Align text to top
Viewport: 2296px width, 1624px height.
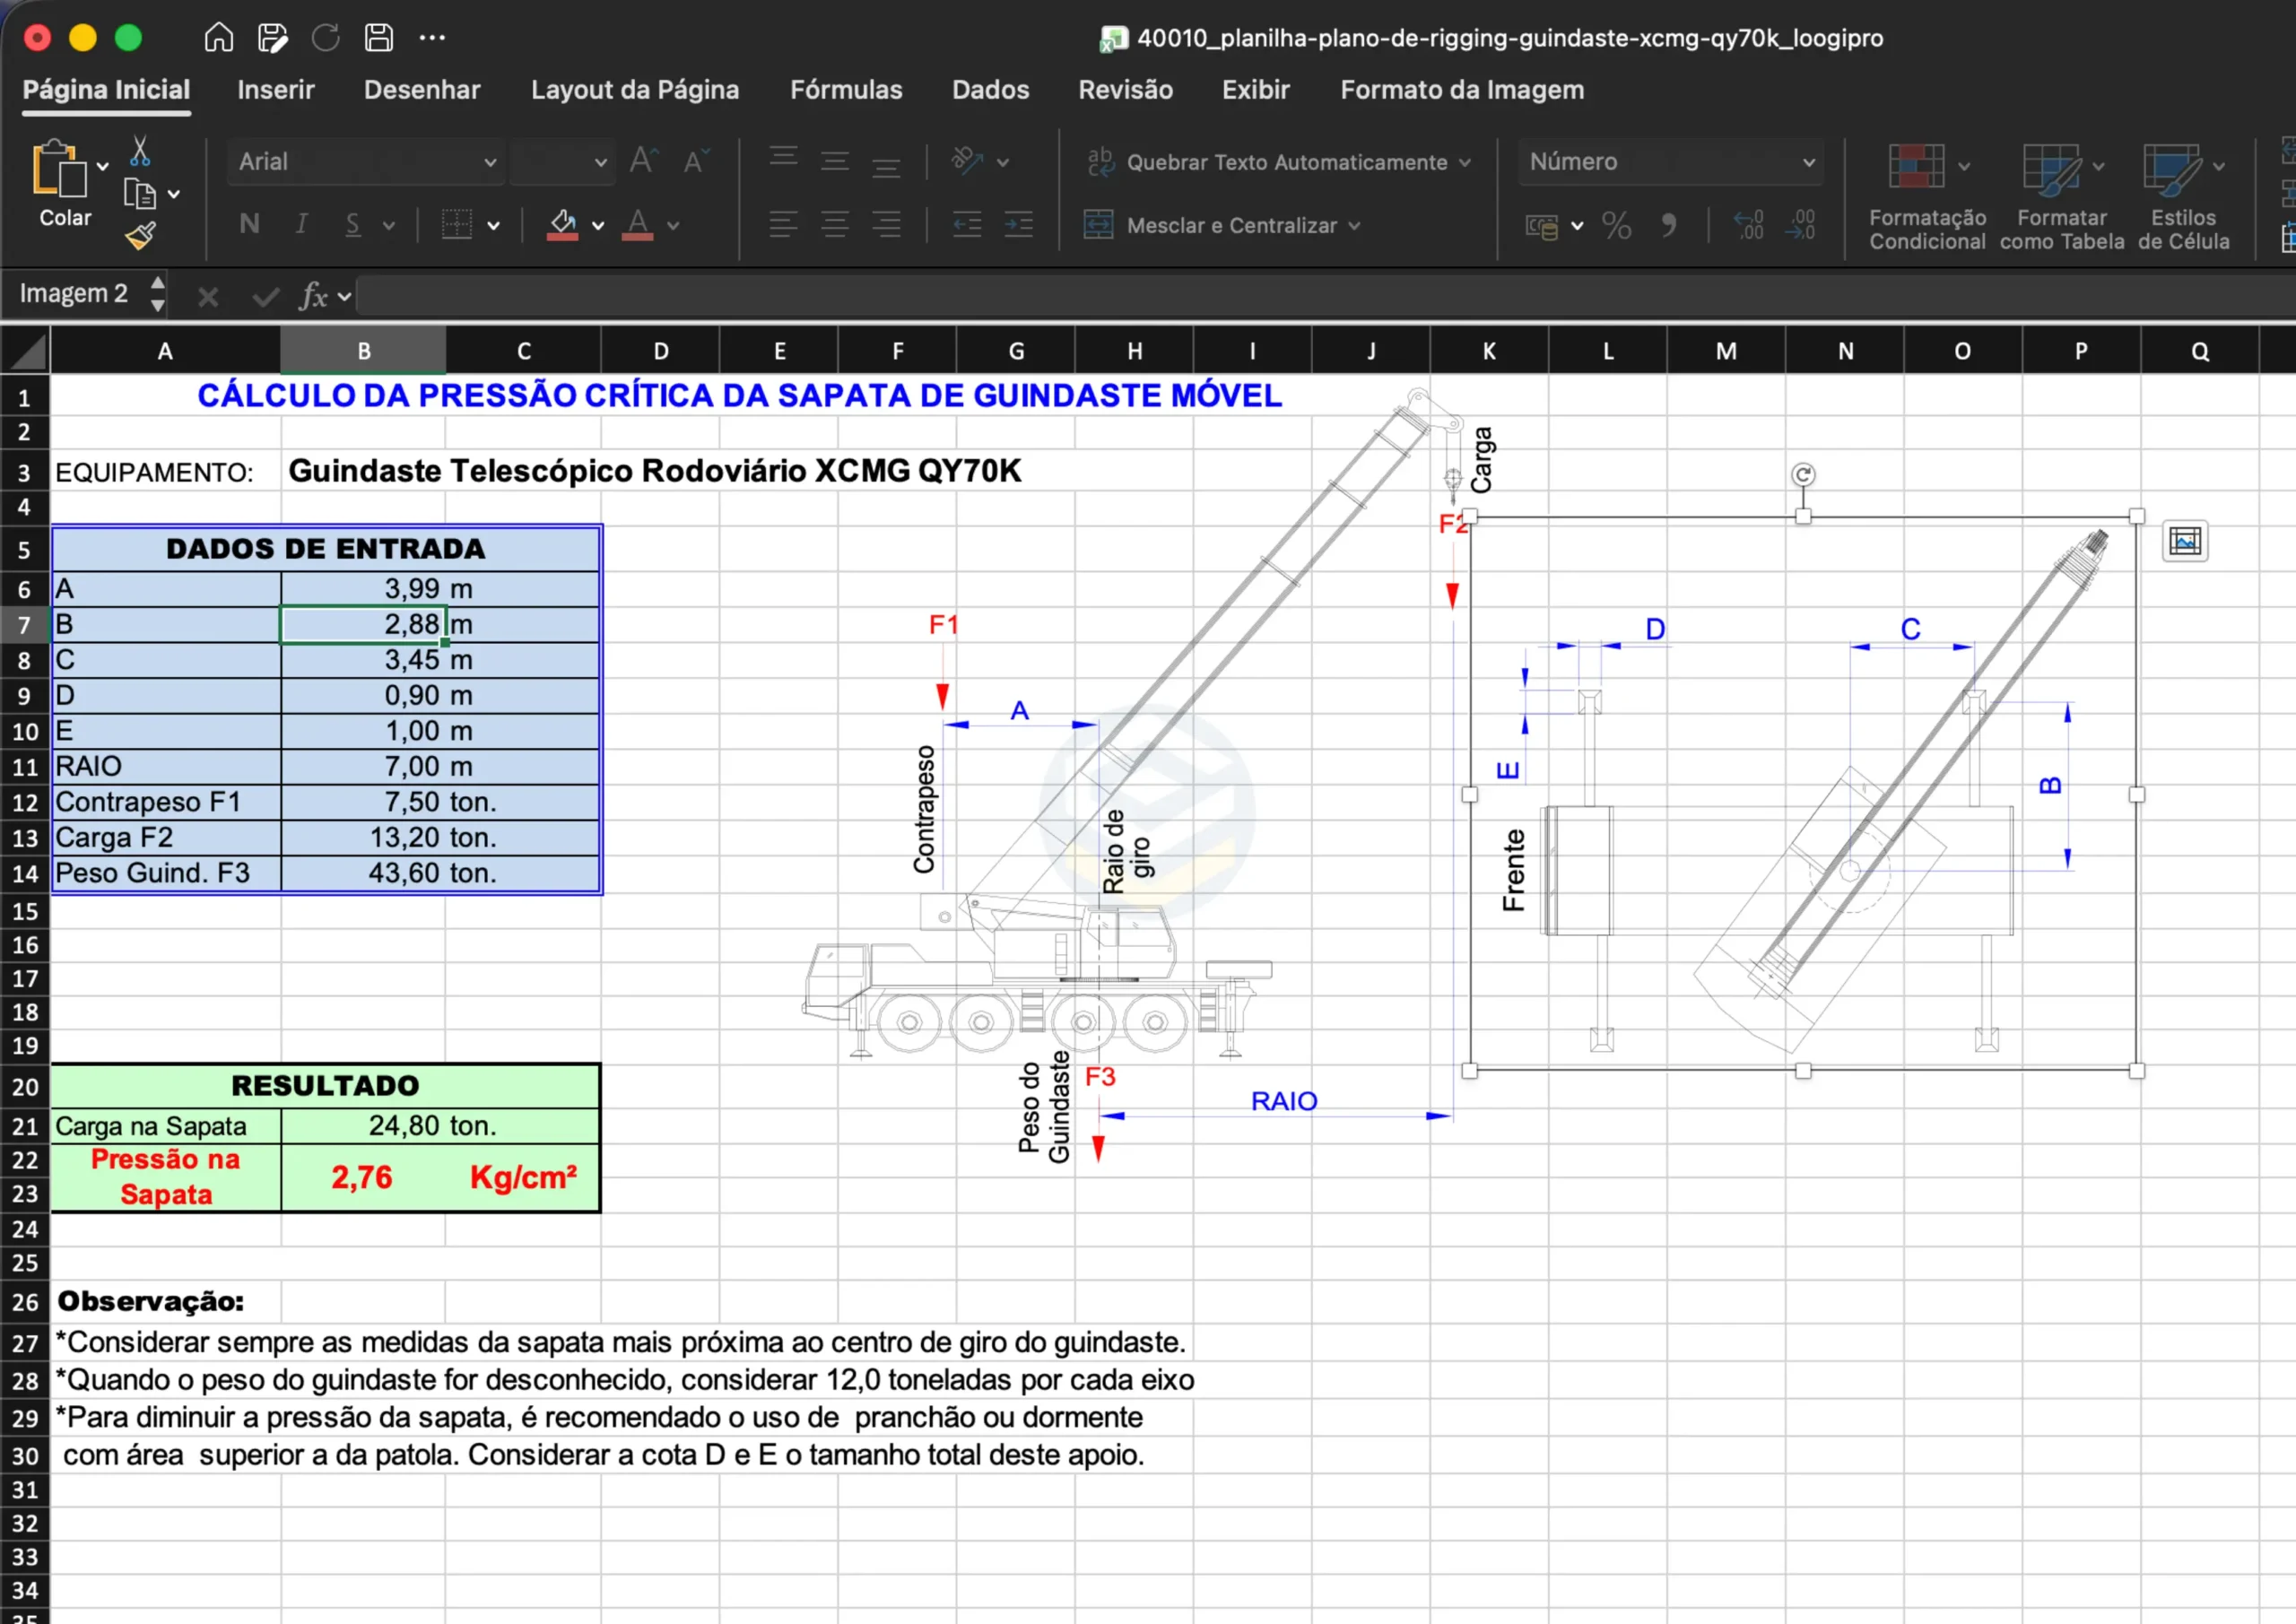pos(783,157)
